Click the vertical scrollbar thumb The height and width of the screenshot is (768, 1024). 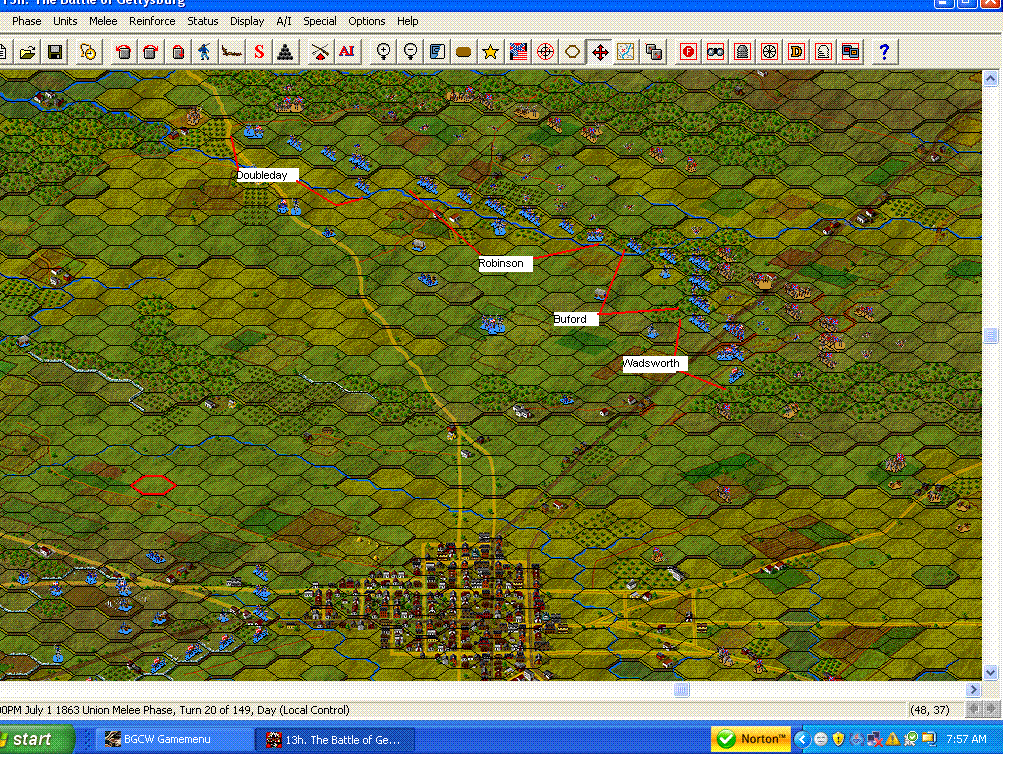pyautogui.click(x=991, y=336)
